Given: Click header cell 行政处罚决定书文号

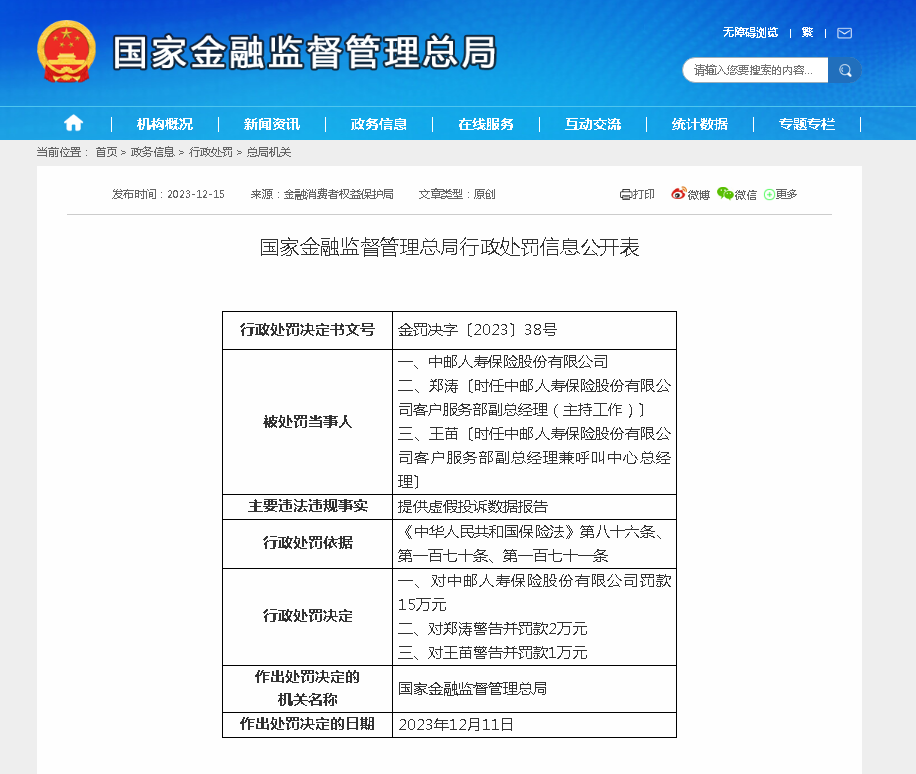Looking at the screenshot, I should click(x=307, y=330).
